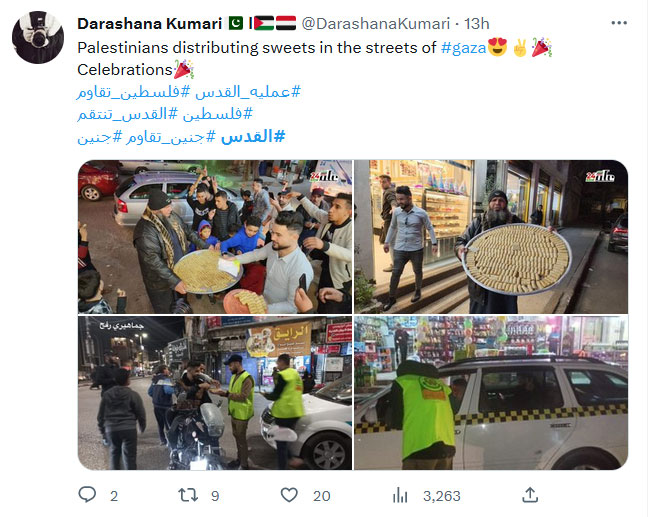The width and height of the screenshot is (649, 517).
Task: Open the three-dot more options menu
Action: 619,23
